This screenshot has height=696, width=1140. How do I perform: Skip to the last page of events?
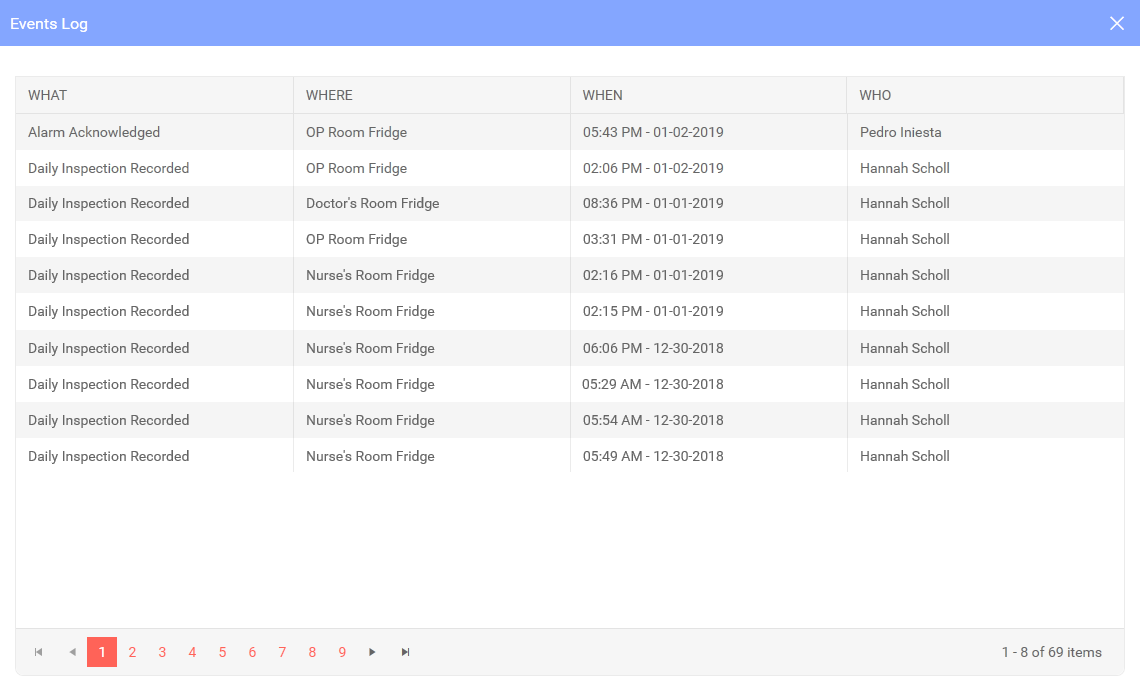click(405, 652)
